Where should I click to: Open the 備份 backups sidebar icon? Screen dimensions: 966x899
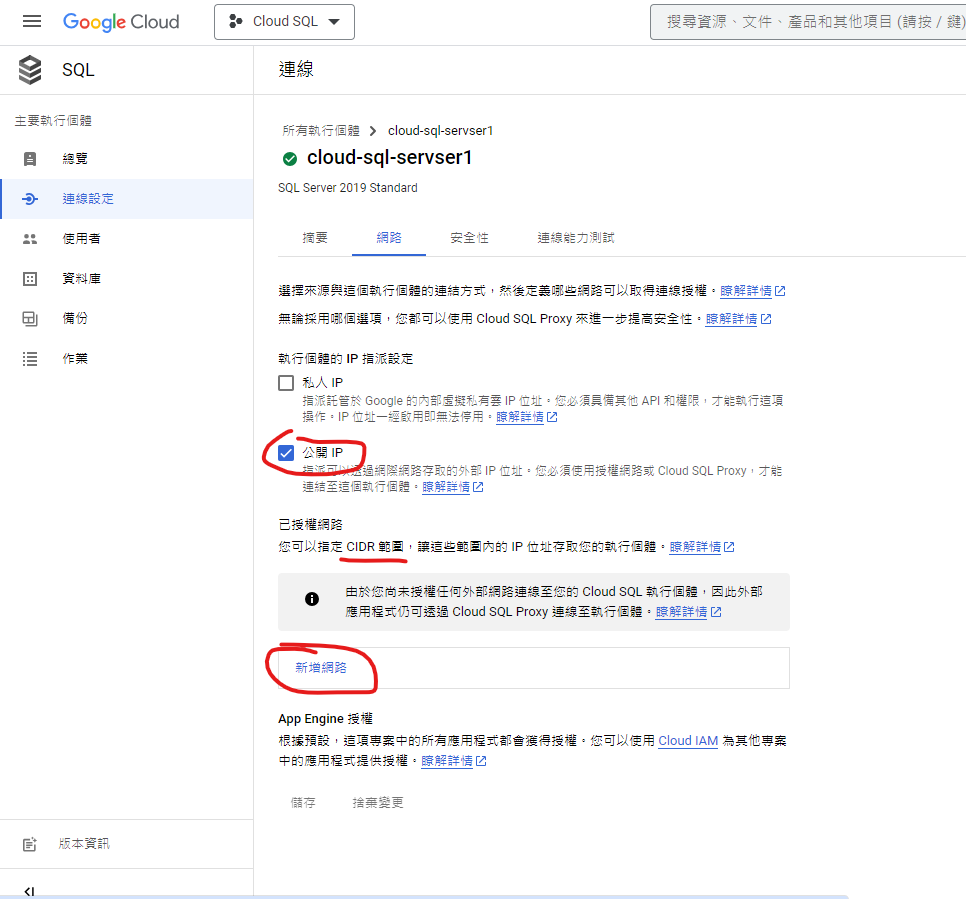point(30,319)
